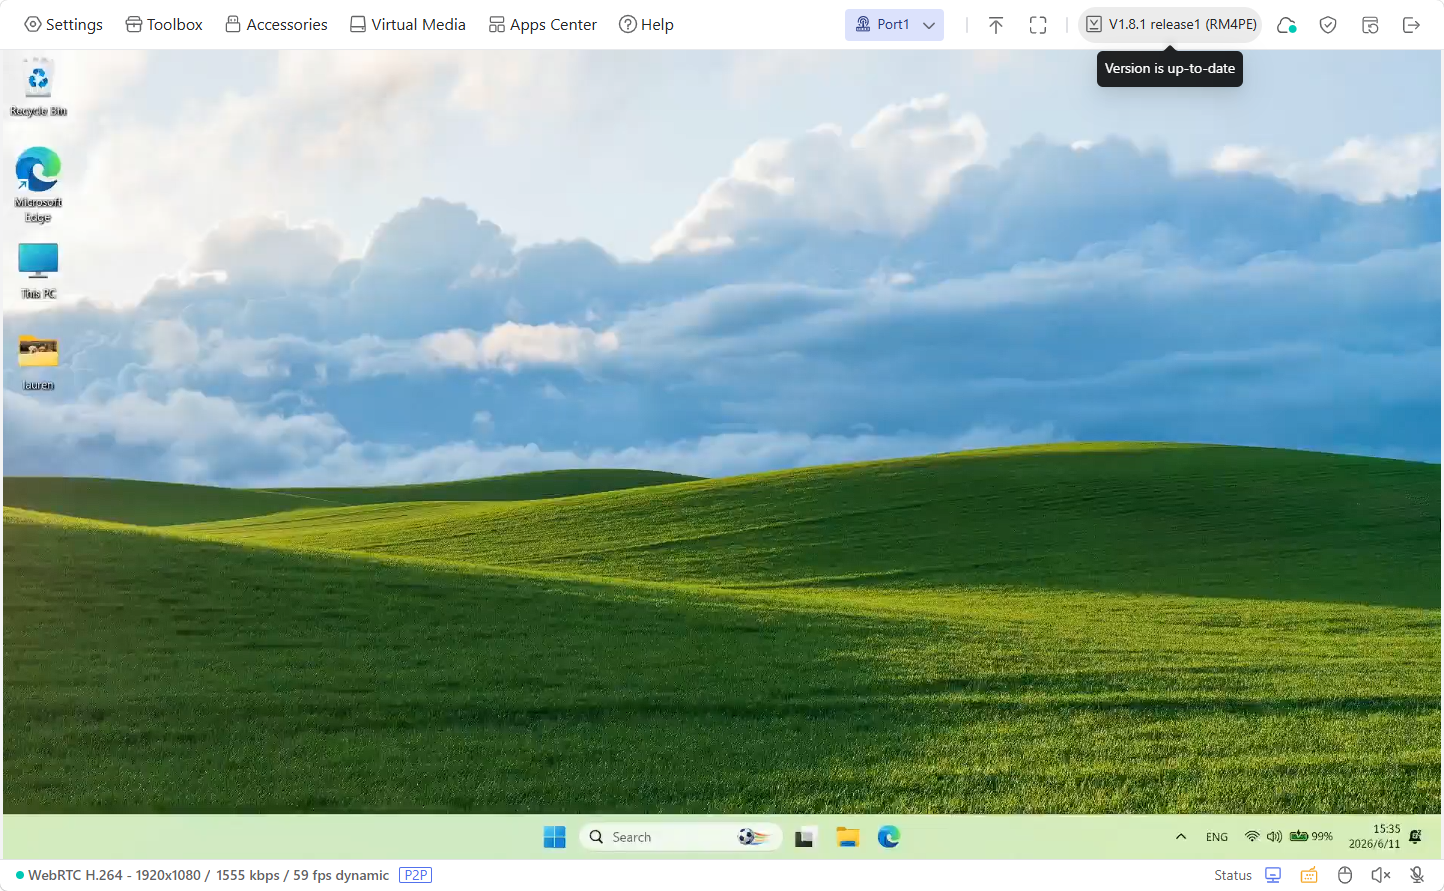Select the lauren folder on desktop
The height and width of the screenshot is (891, 1444).
click(38, 362)
